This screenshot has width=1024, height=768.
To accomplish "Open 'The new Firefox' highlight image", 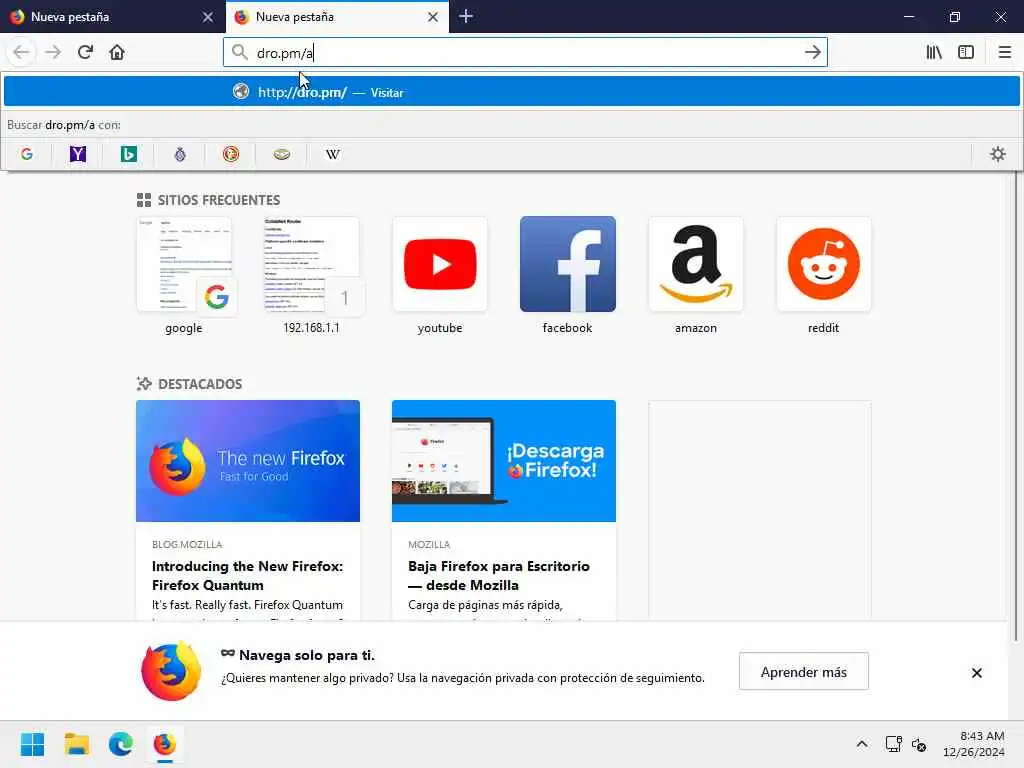I will point(248,461).
